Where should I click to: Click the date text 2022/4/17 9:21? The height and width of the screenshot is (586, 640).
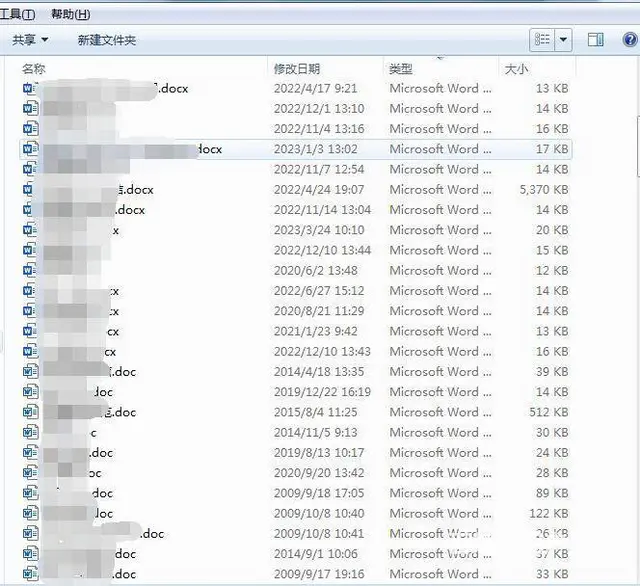[x=316, y=89]
